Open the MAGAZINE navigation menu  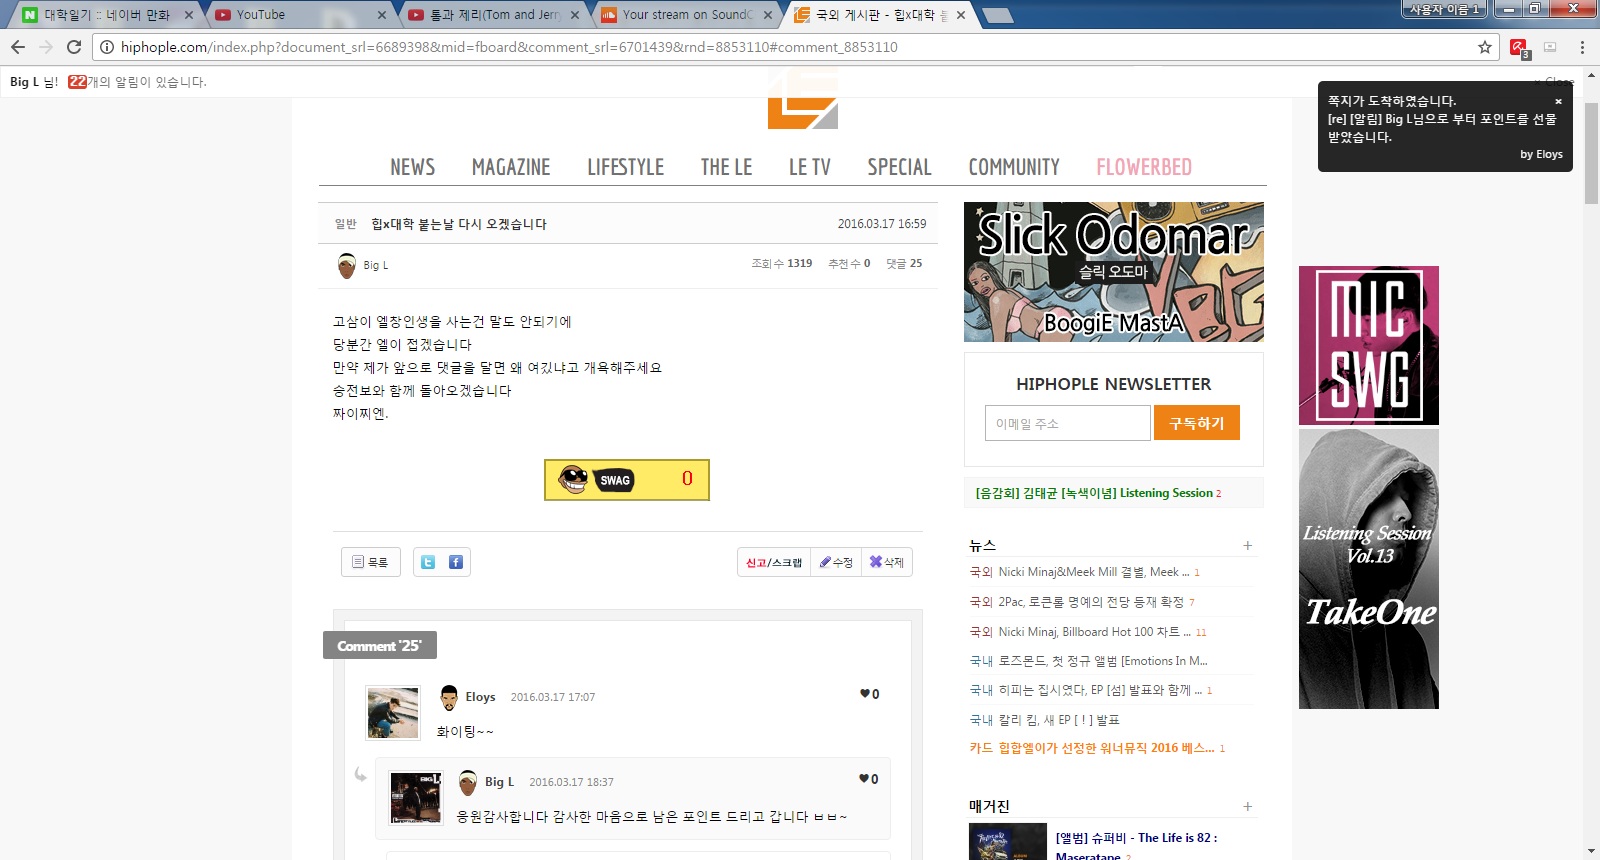(x=510, y=167)
